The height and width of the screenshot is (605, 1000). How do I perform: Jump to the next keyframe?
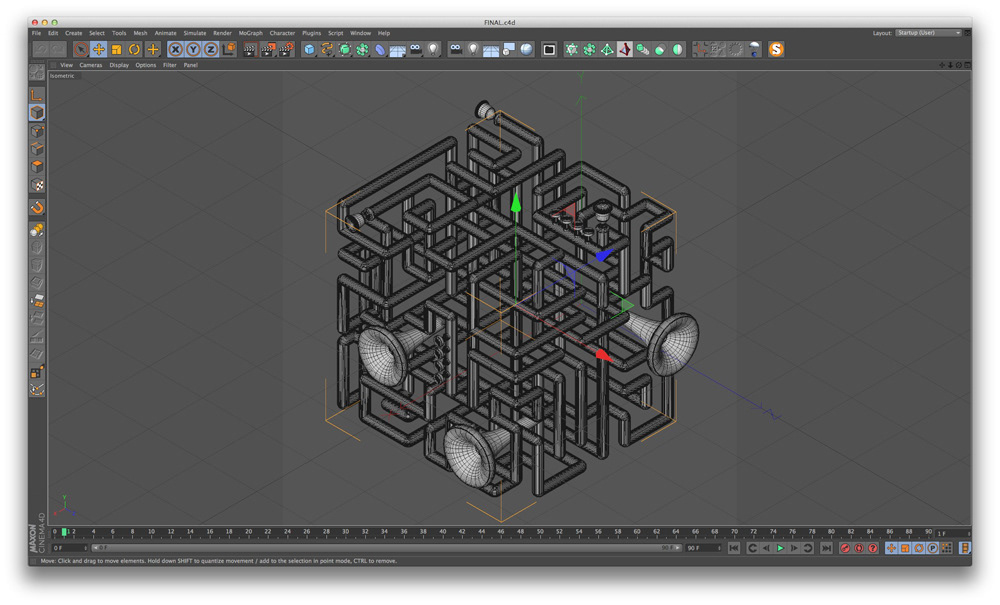coord(808,548)
